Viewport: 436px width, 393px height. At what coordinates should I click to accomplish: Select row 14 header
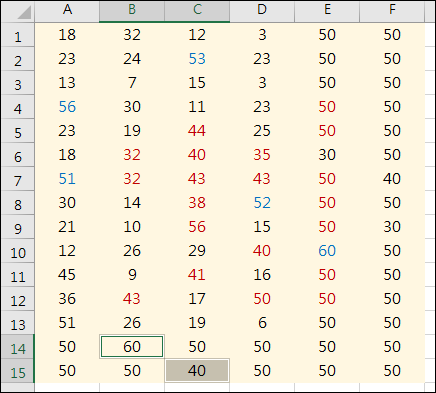18,347
